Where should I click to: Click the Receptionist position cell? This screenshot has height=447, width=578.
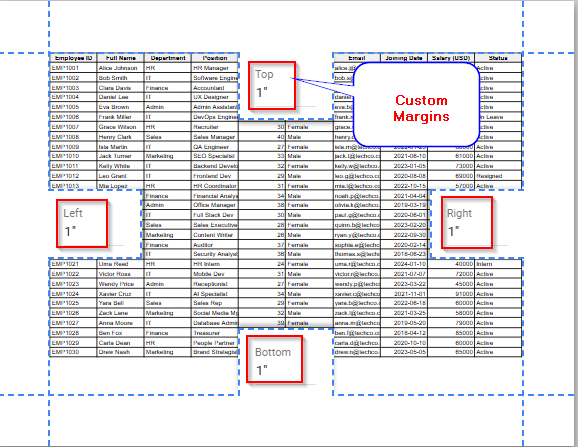[215, 284]
